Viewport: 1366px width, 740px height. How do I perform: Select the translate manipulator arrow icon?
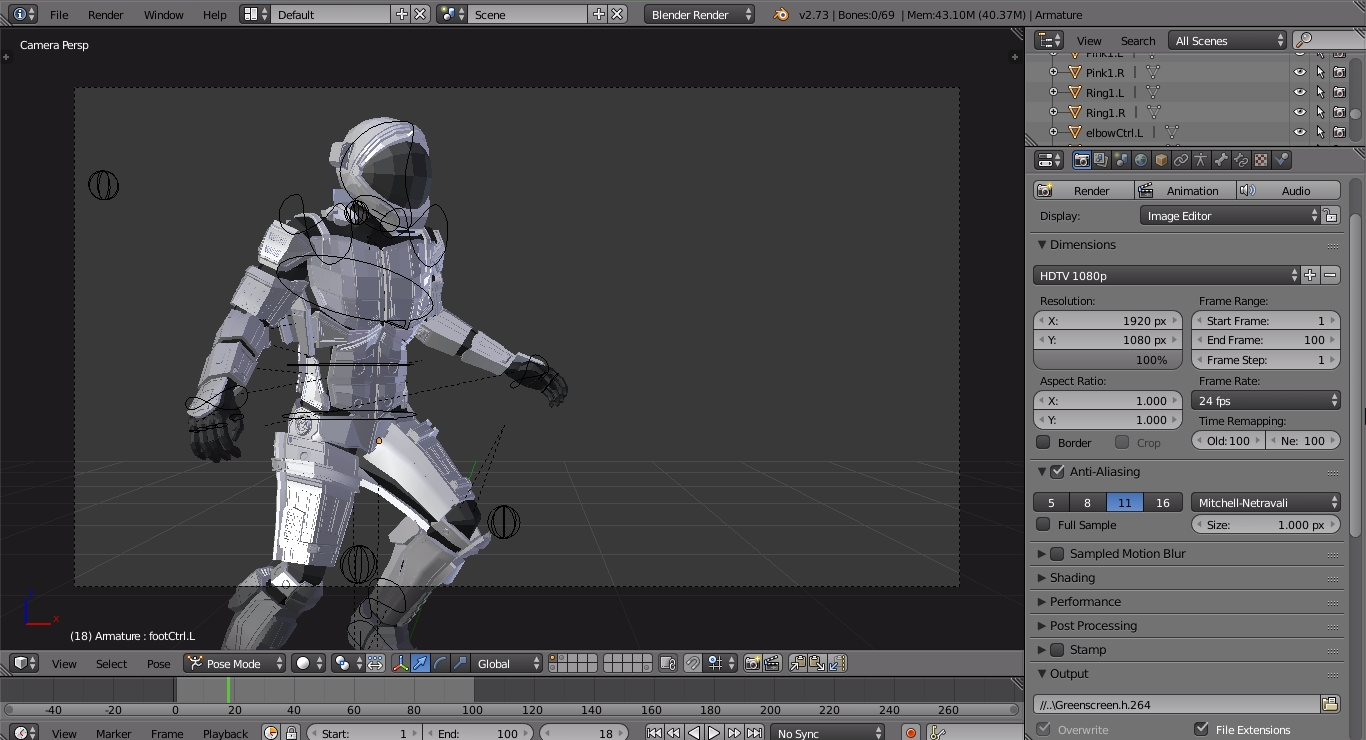click(420, 663)
